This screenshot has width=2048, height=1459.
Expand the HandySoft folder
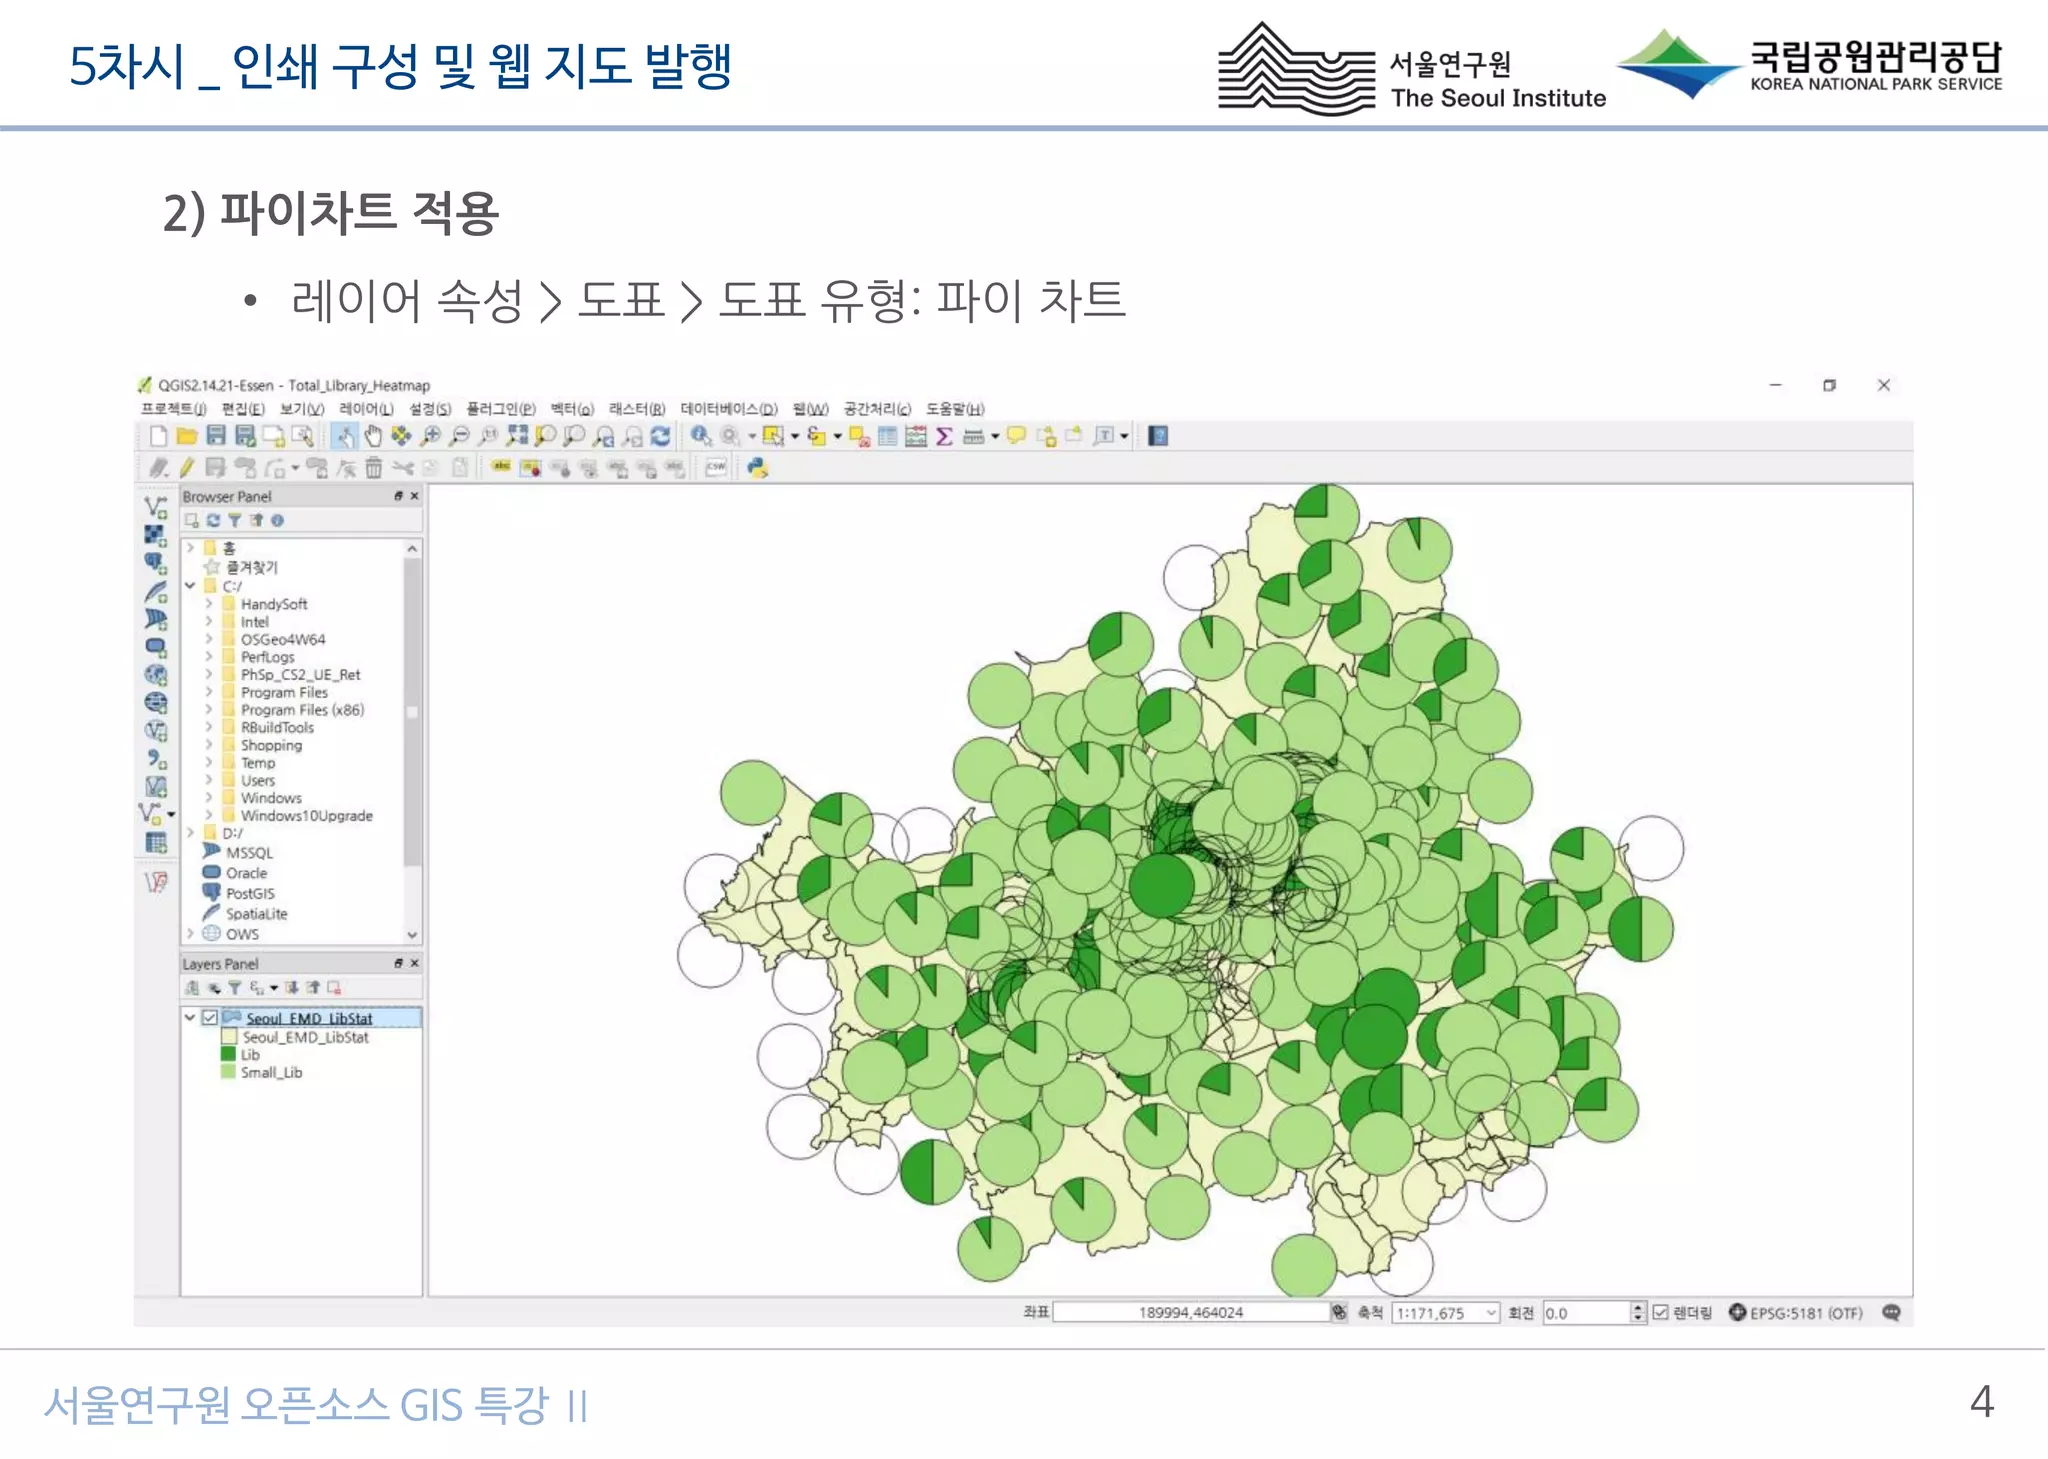point(209,604)
